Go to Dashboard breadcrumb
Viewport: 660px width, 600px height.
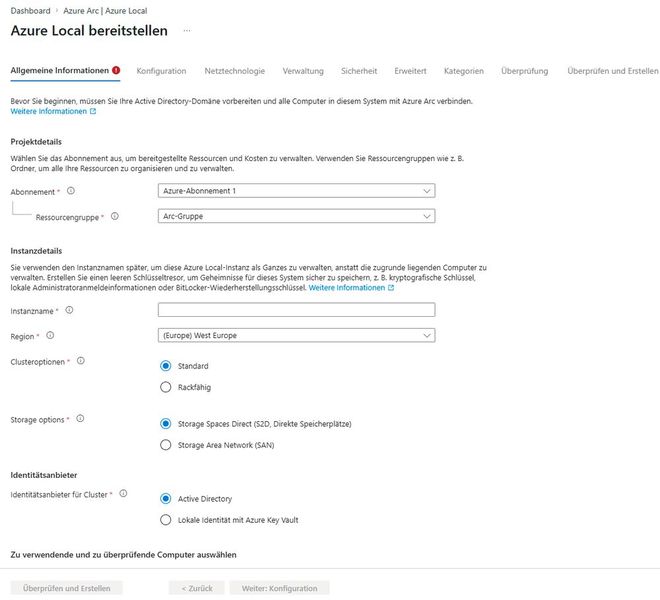click(x=30, y=11)
